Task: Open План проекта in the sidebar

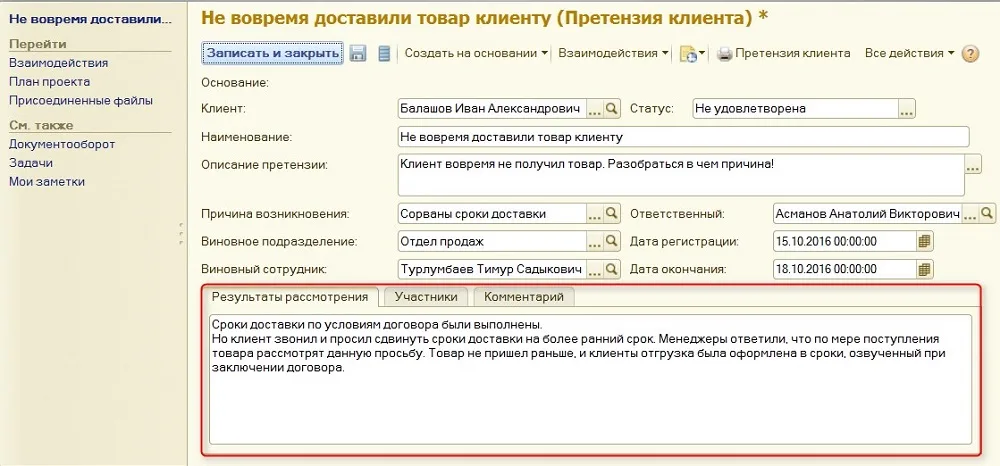Action: [x=49, y=82]
